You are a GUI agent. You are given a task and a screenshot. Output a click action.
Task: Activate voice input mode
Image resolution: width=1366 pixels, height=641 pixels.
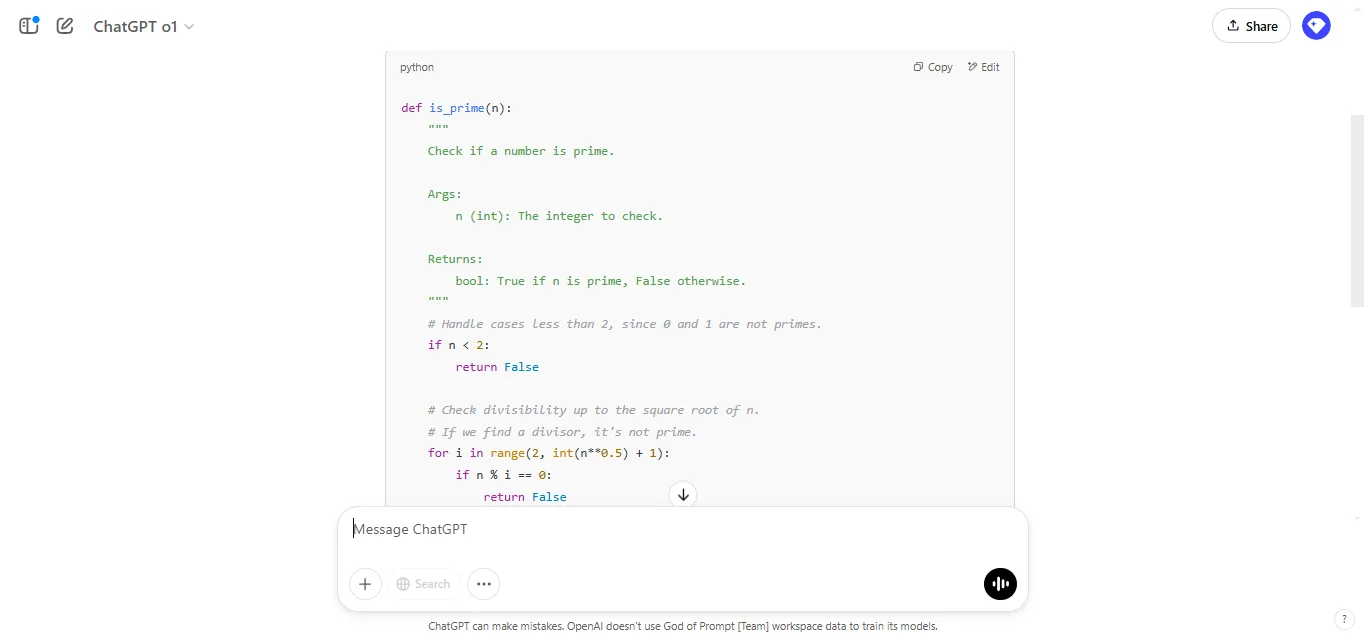pyautogui.click(x=1000, y=584)
